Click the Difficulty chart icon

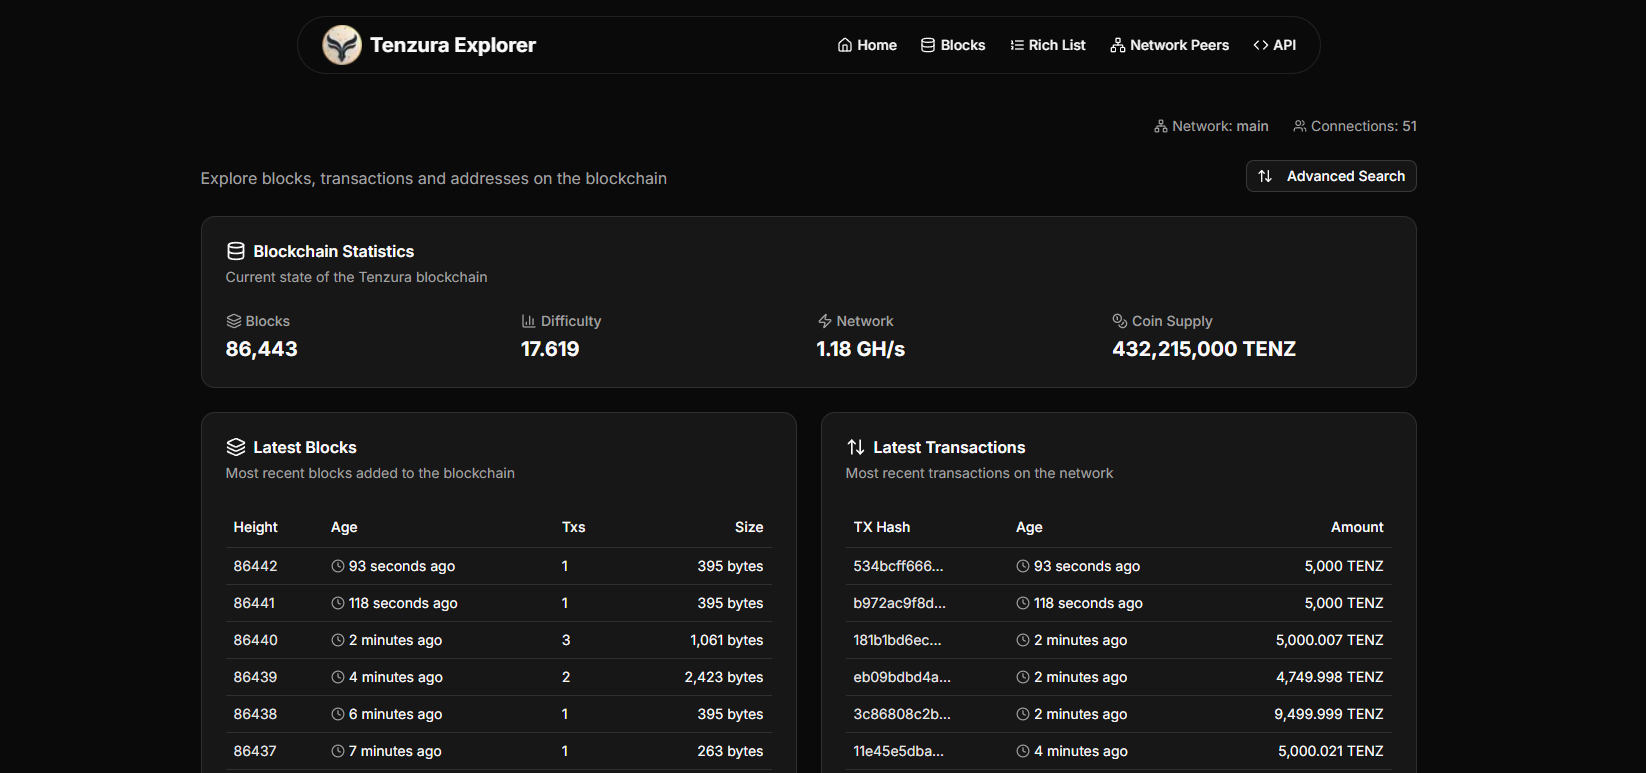click(528, 321)
